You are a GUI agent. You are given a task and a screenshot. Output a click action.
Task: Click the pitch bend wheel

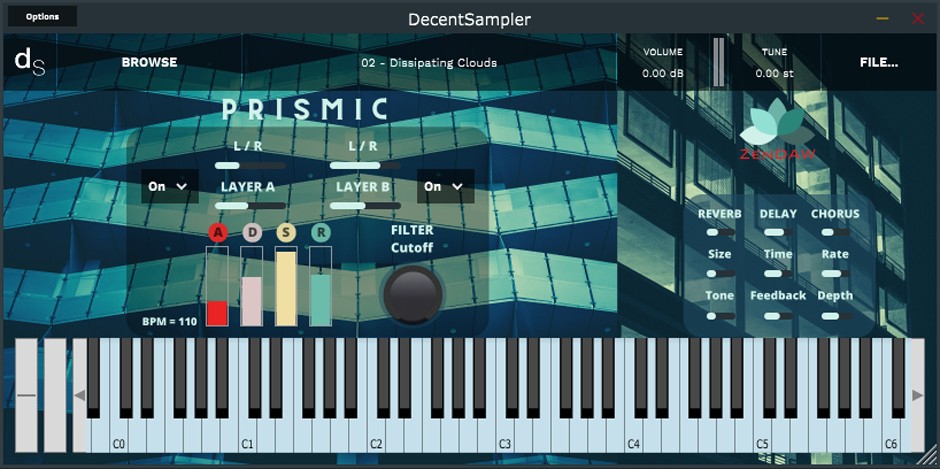point(26,395)
